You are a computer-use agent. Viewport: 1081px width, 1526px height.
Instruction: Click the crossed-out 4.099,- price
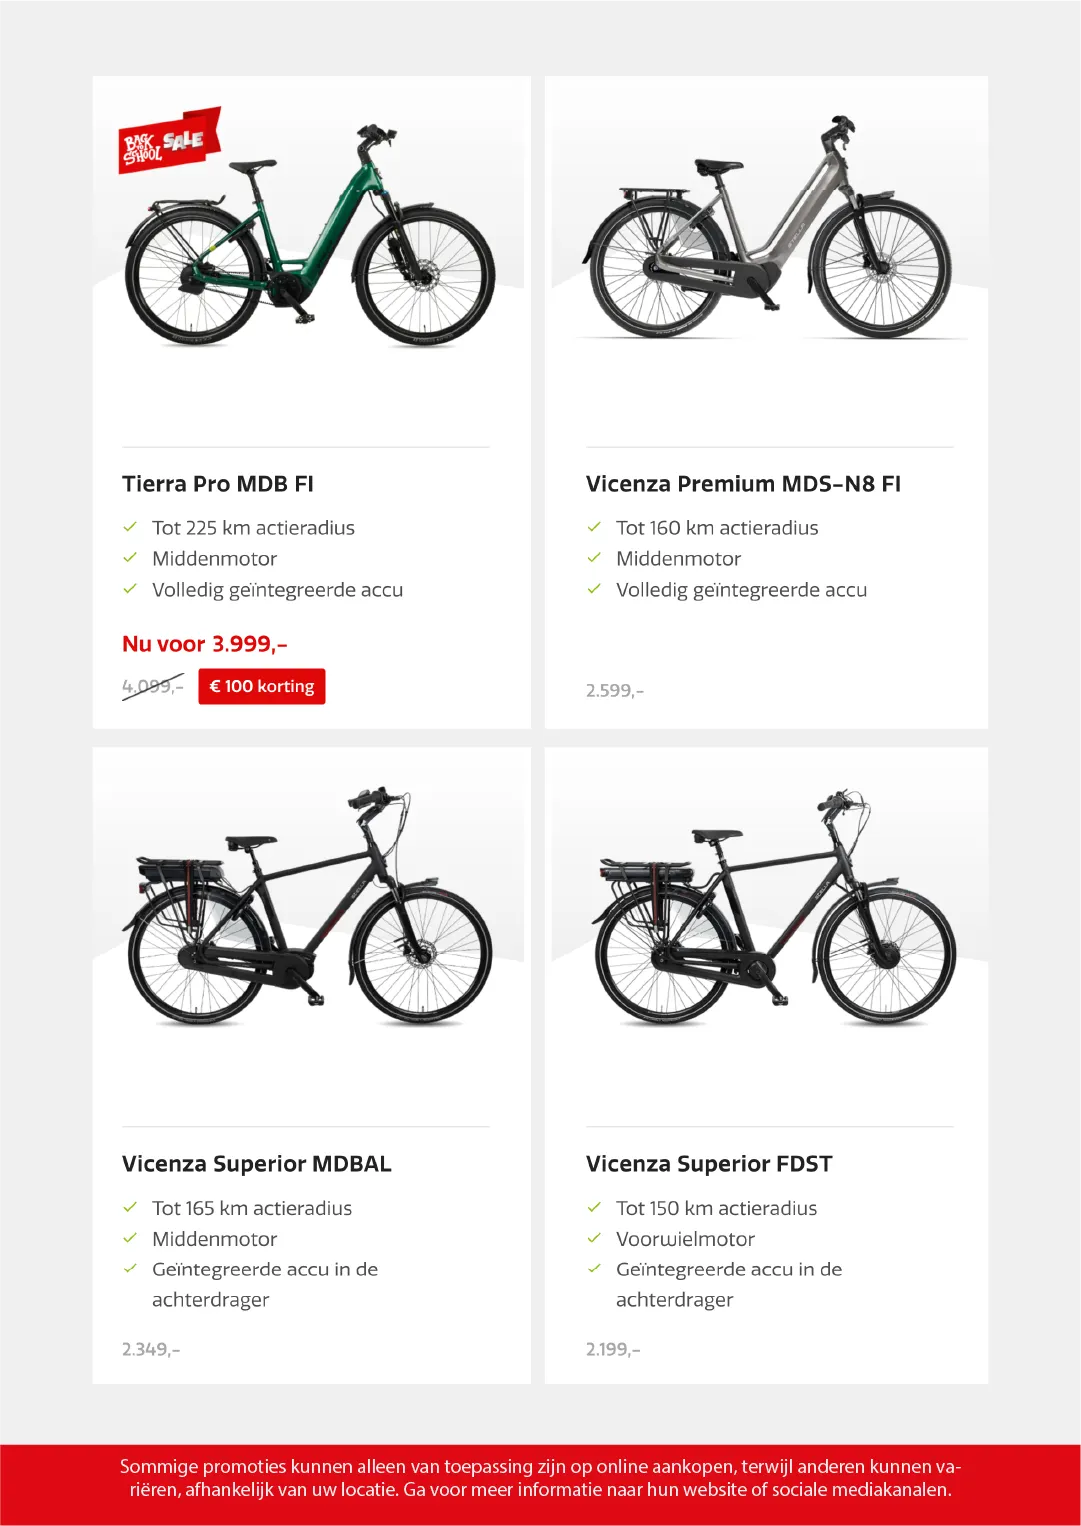pos(153,686)
